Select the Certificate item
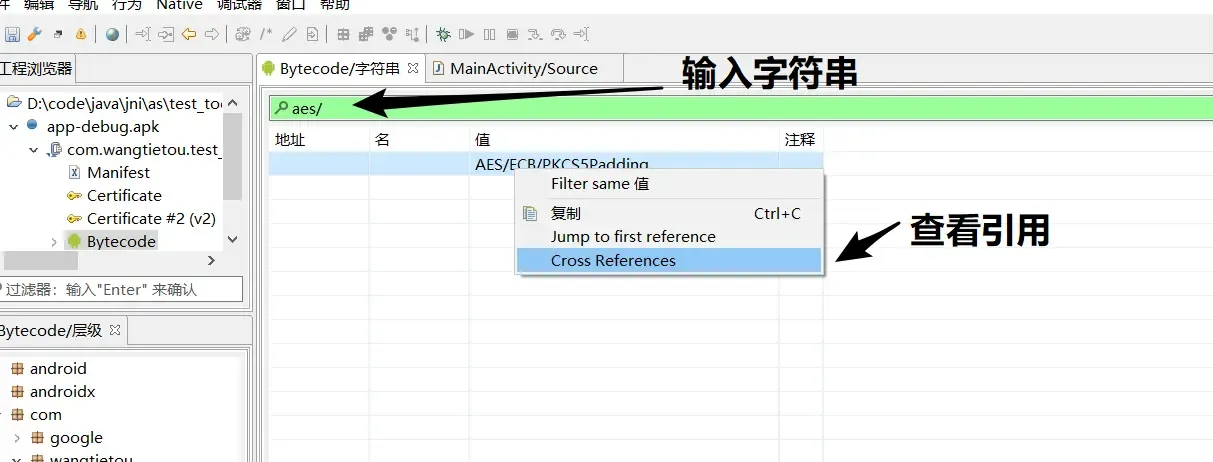The height and width of the screenshot is (462, 1213). tap(124, 196)
